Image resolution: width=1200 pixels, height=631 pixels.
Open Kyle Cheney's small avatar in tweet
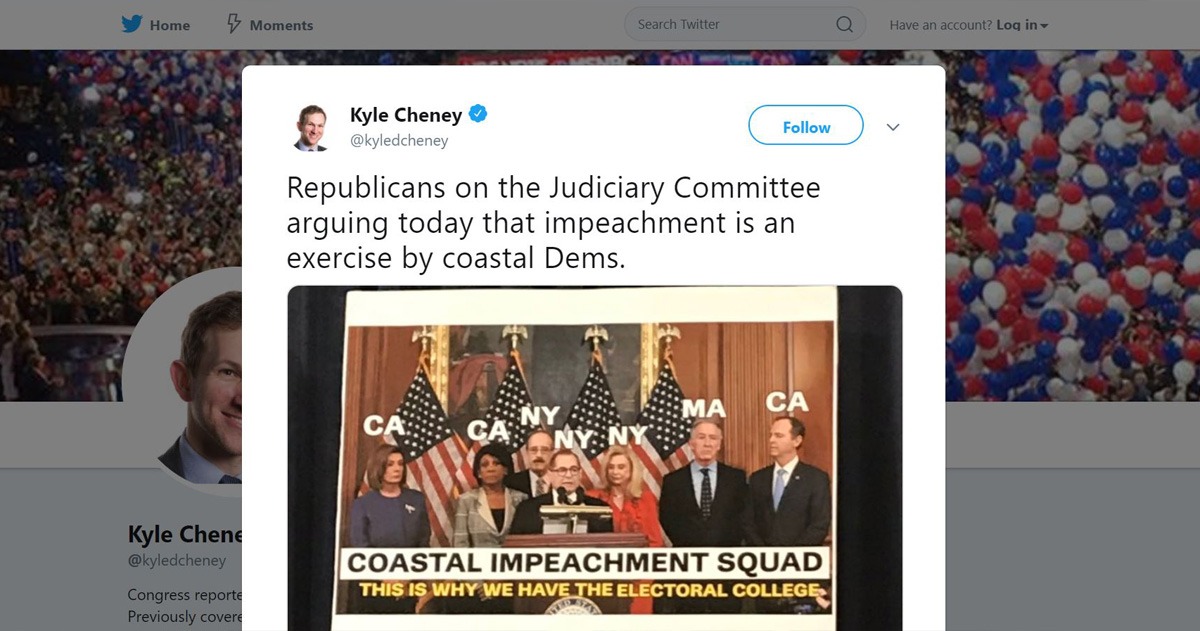click(311, 128)
